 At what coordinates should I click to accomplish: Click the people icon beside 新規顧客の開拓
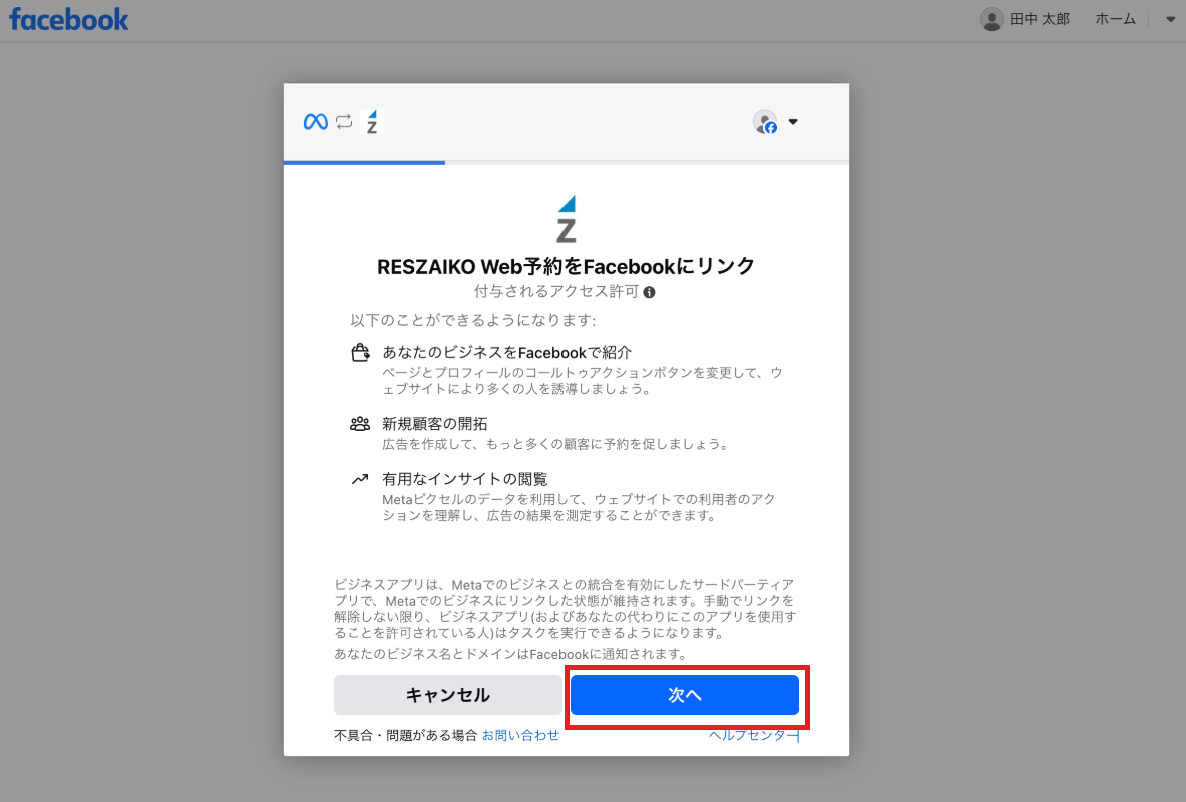pyautogui.click(x=360, y=423)
